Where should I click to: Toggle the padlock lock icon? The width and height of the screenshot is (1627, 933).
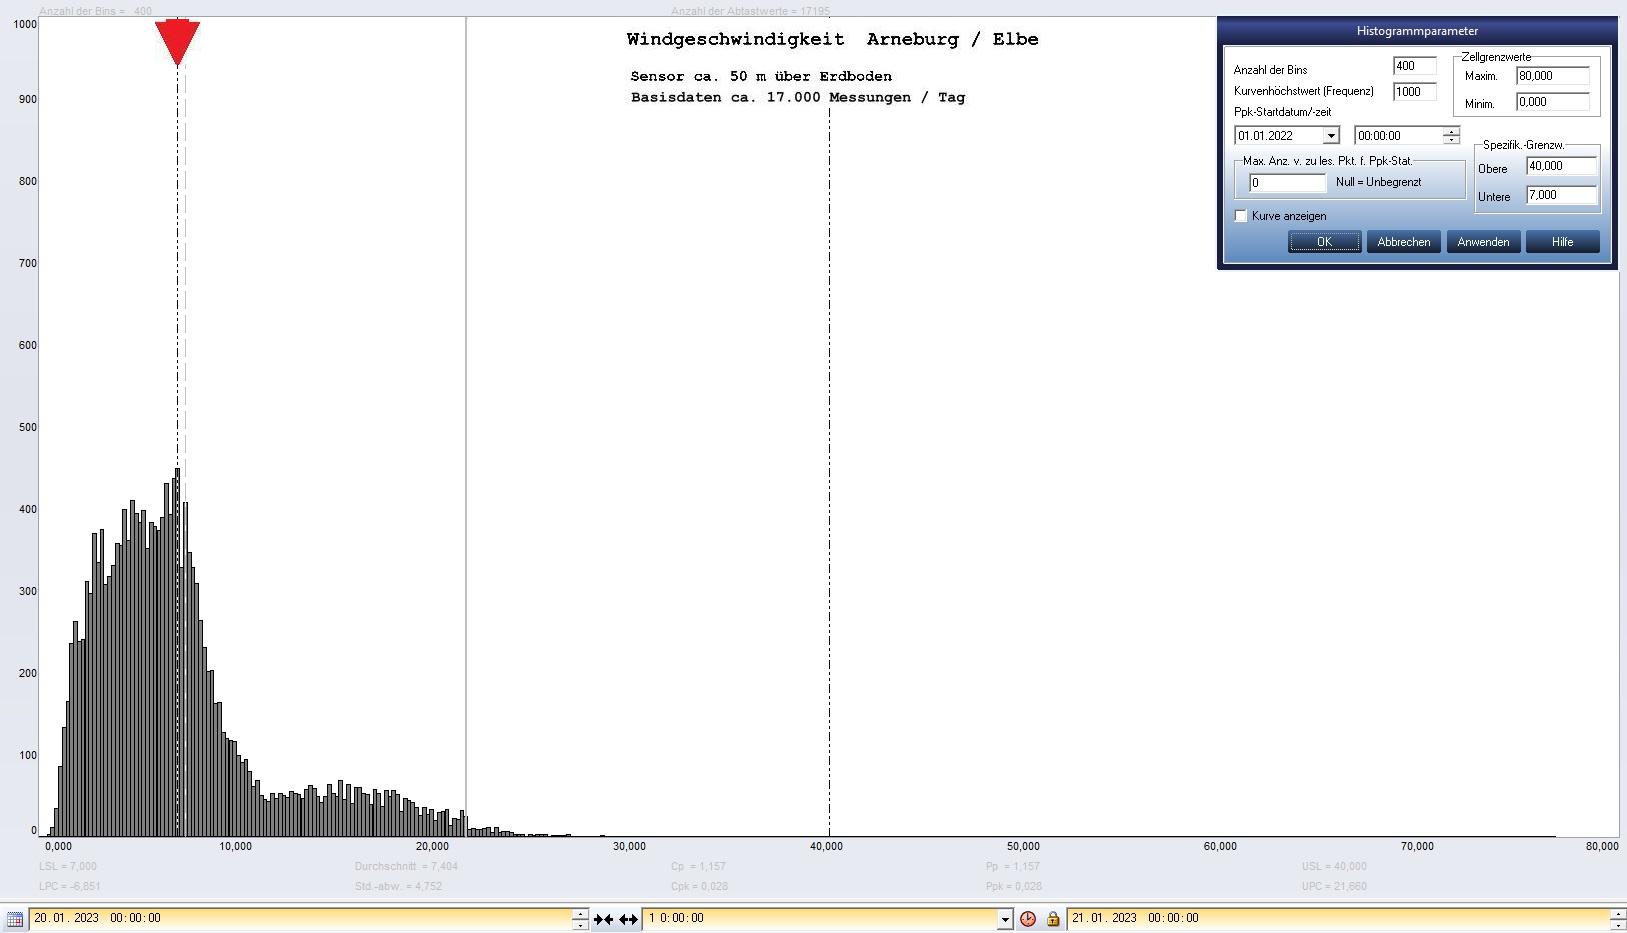tap(1052, 919)
